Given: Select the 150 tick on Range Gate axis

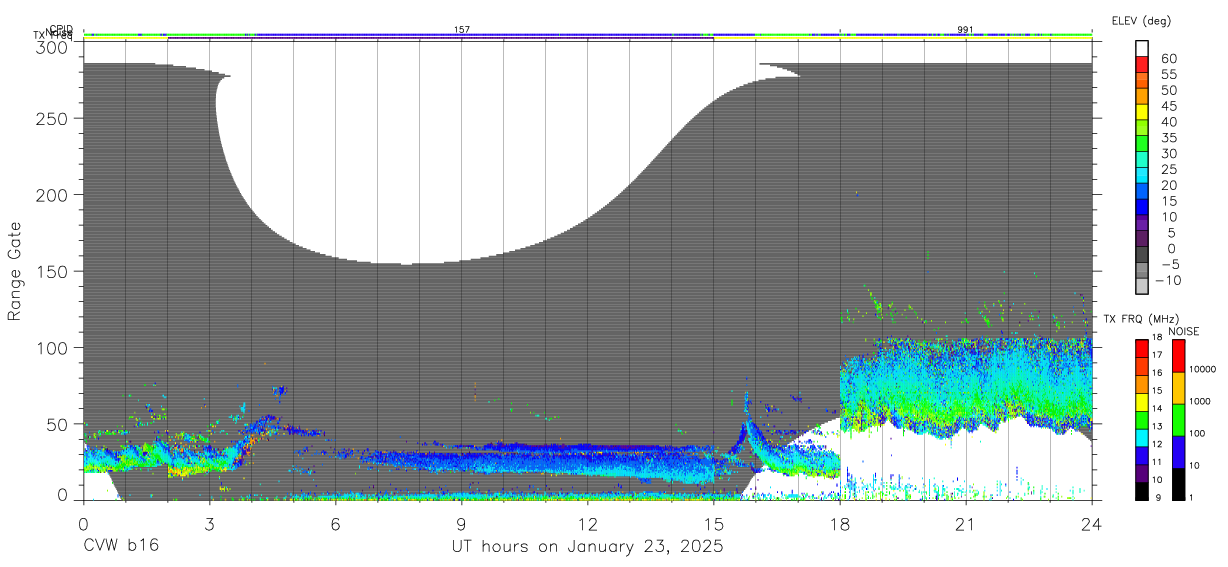Looking at the screenshot, I should (51, 271).
